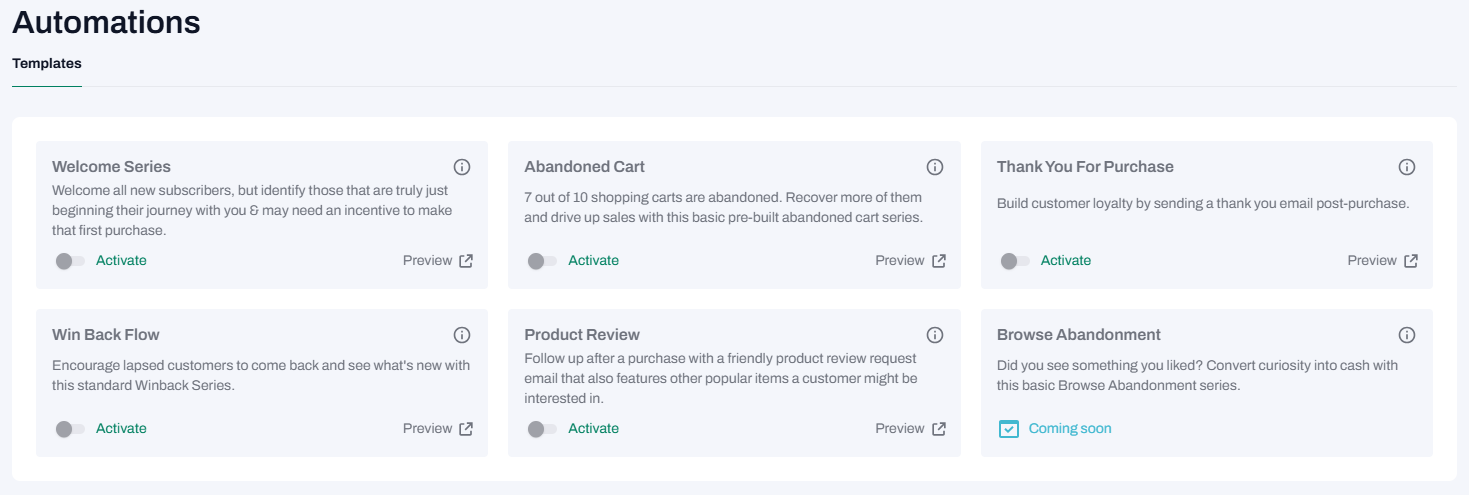
Task: Click the Activate label under Welcome Series
Action: click(121, 261)
